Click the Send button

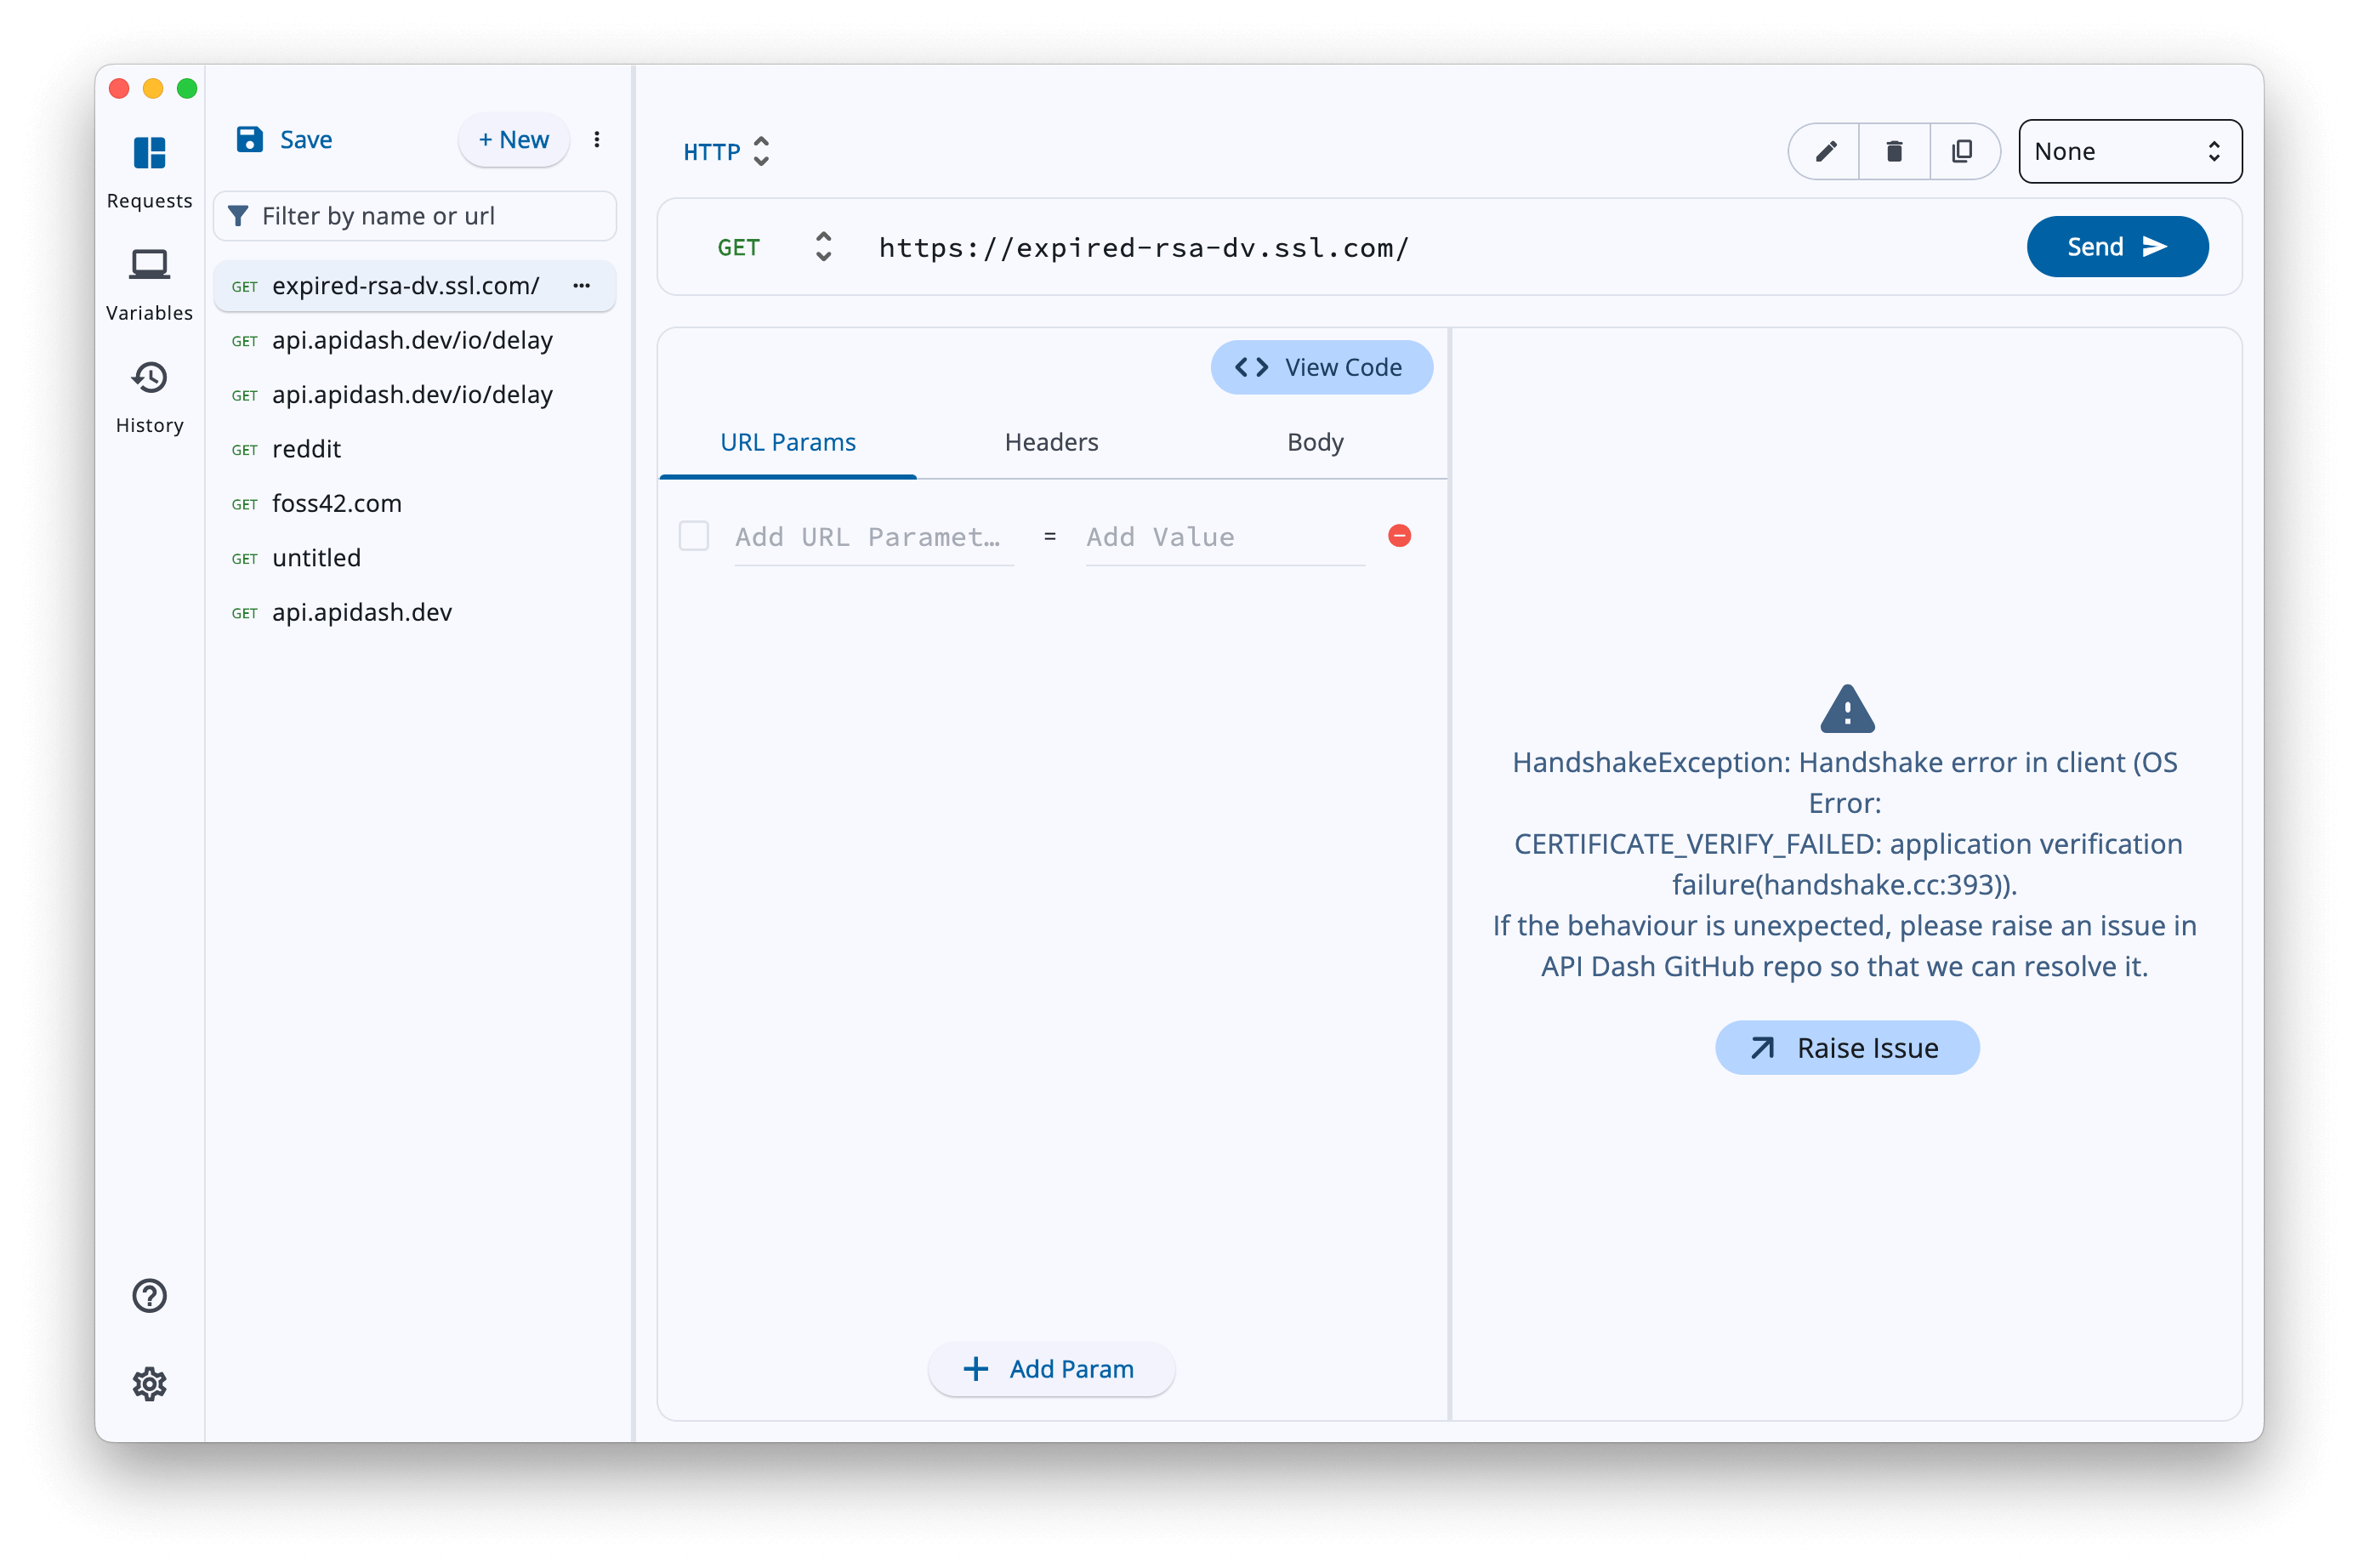2116,247
